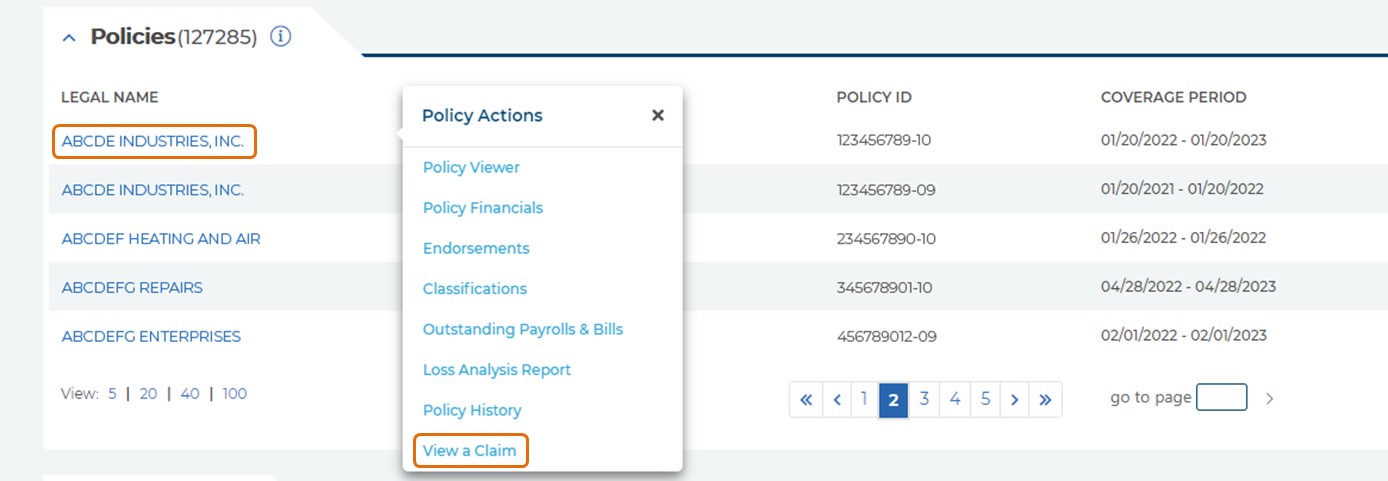Show 40 policies per page
1388x481 pixels.
tap(190, 394)
